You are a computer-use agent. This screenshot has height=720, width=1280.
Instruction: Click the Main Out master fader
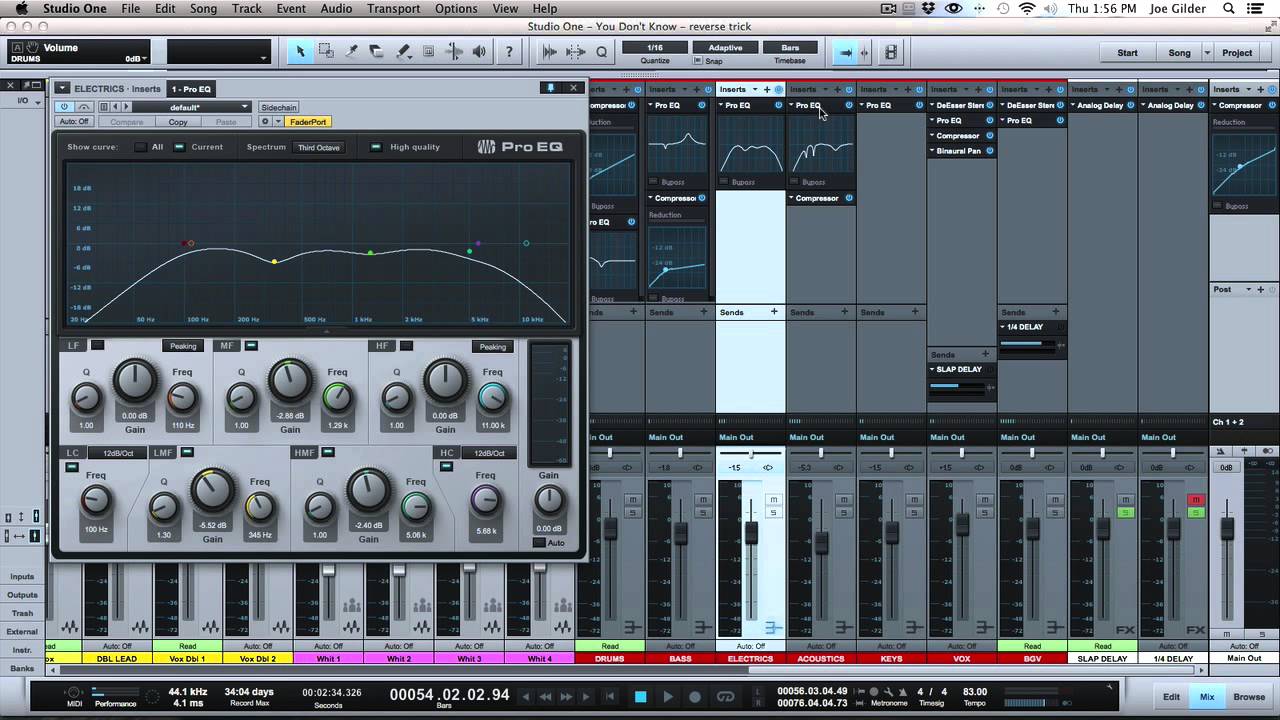pyautogui.click(x=1227, y=527)
